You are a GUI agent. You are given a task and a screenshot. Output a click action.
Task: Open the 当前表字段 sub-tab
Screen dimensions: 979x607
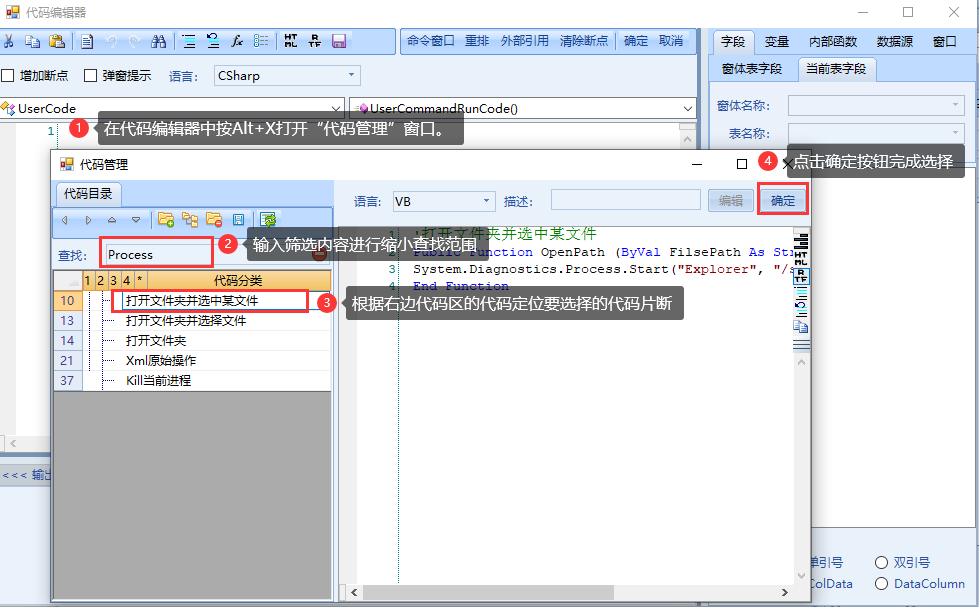click(x=836, y=69)
